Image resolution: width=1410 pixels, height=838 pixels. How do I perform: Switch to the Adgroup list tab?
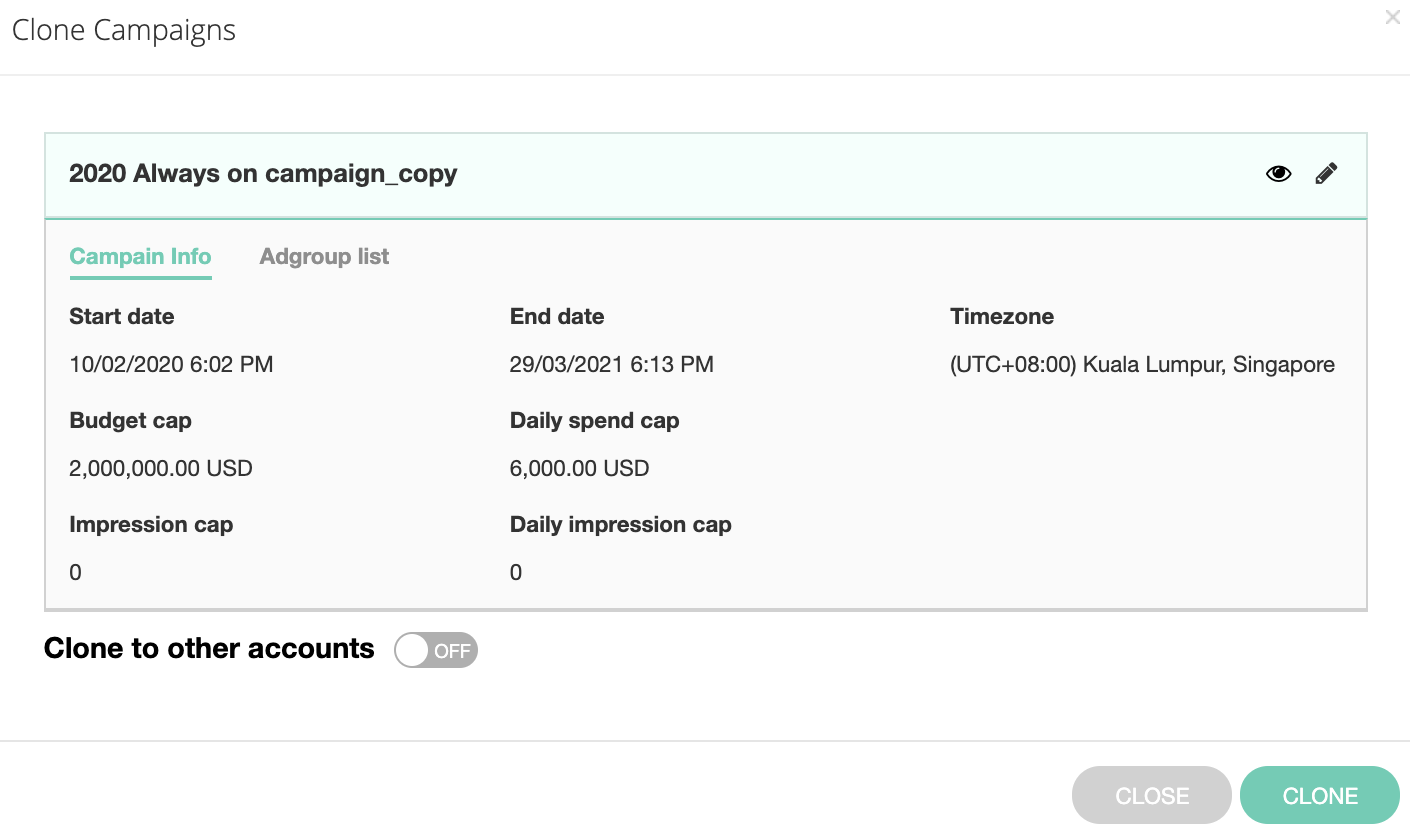click(324, 257)
